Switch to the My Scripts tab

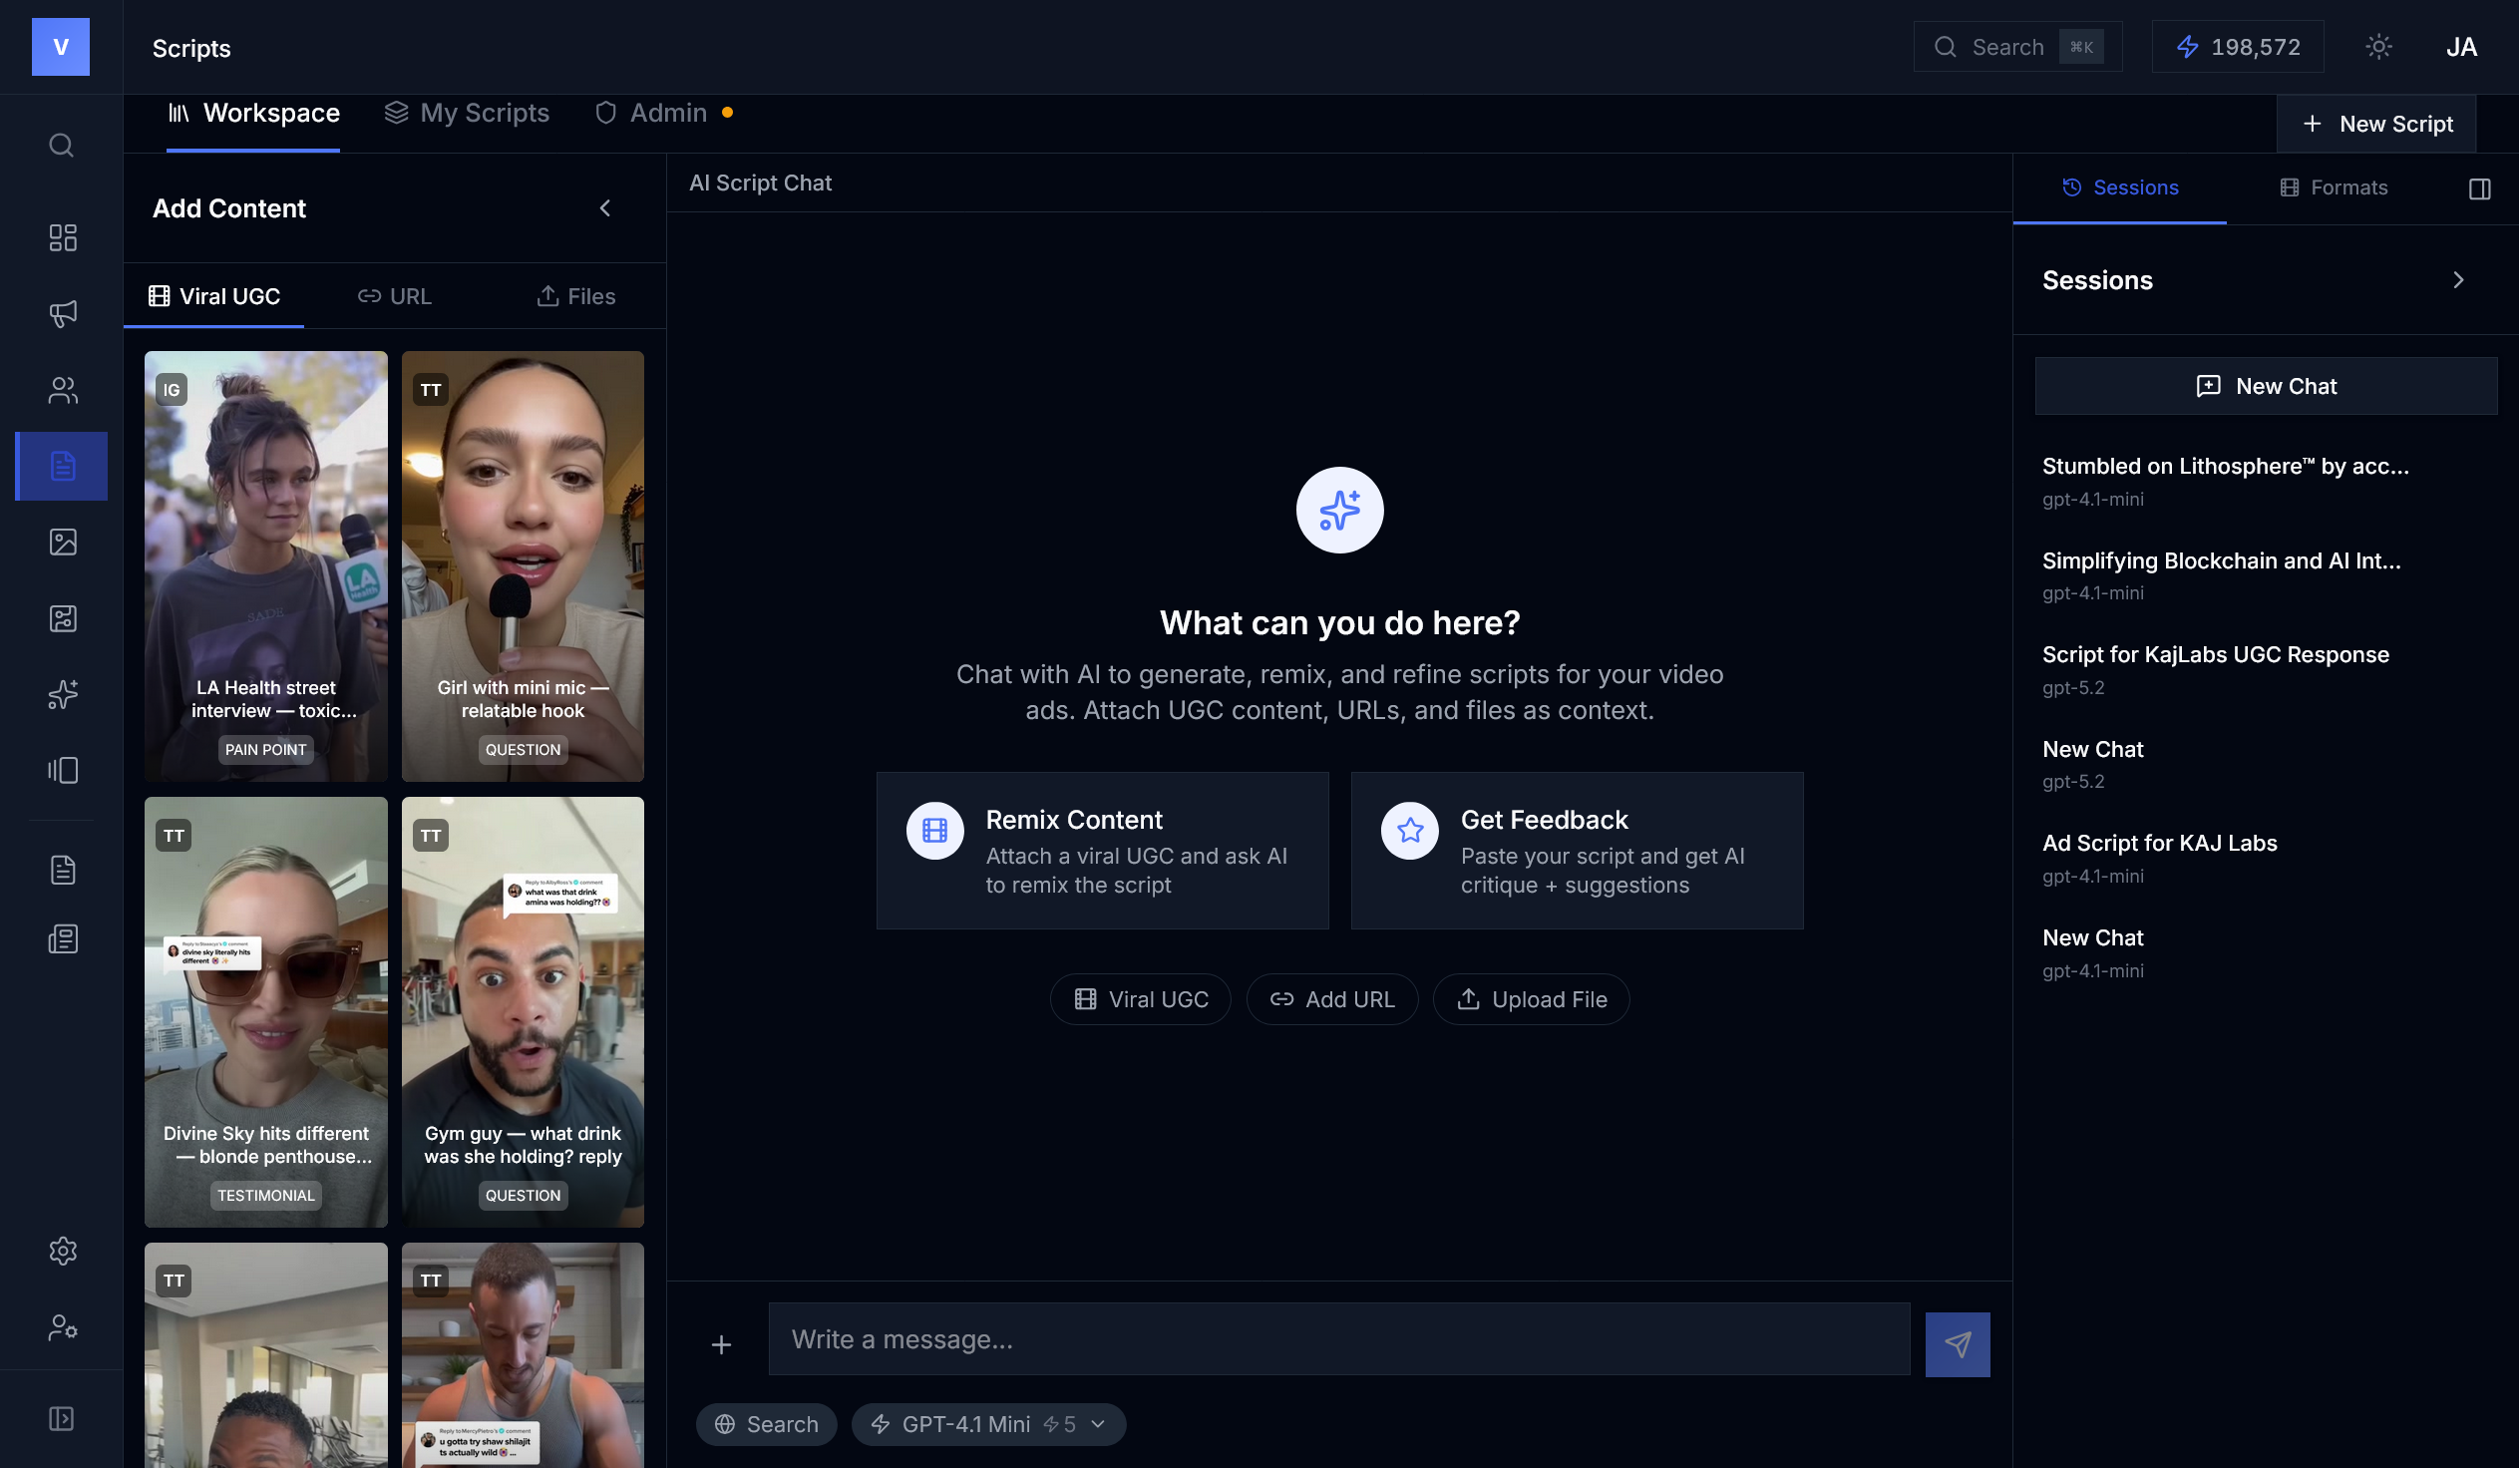click(466, 113)
